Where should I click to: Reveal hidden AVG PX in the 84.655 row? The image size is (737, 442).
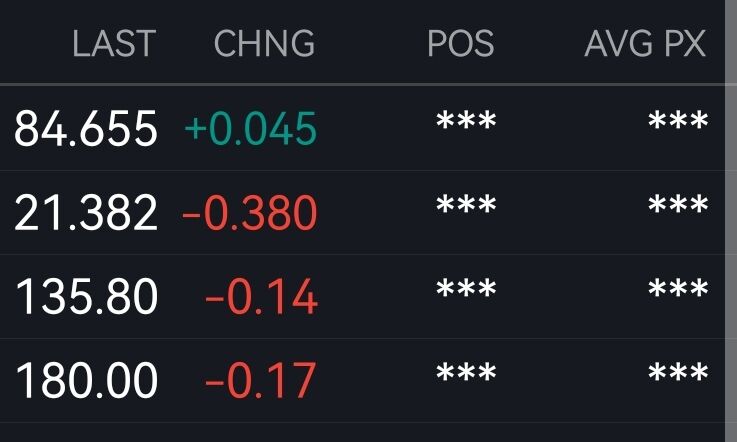click(678, 120)
